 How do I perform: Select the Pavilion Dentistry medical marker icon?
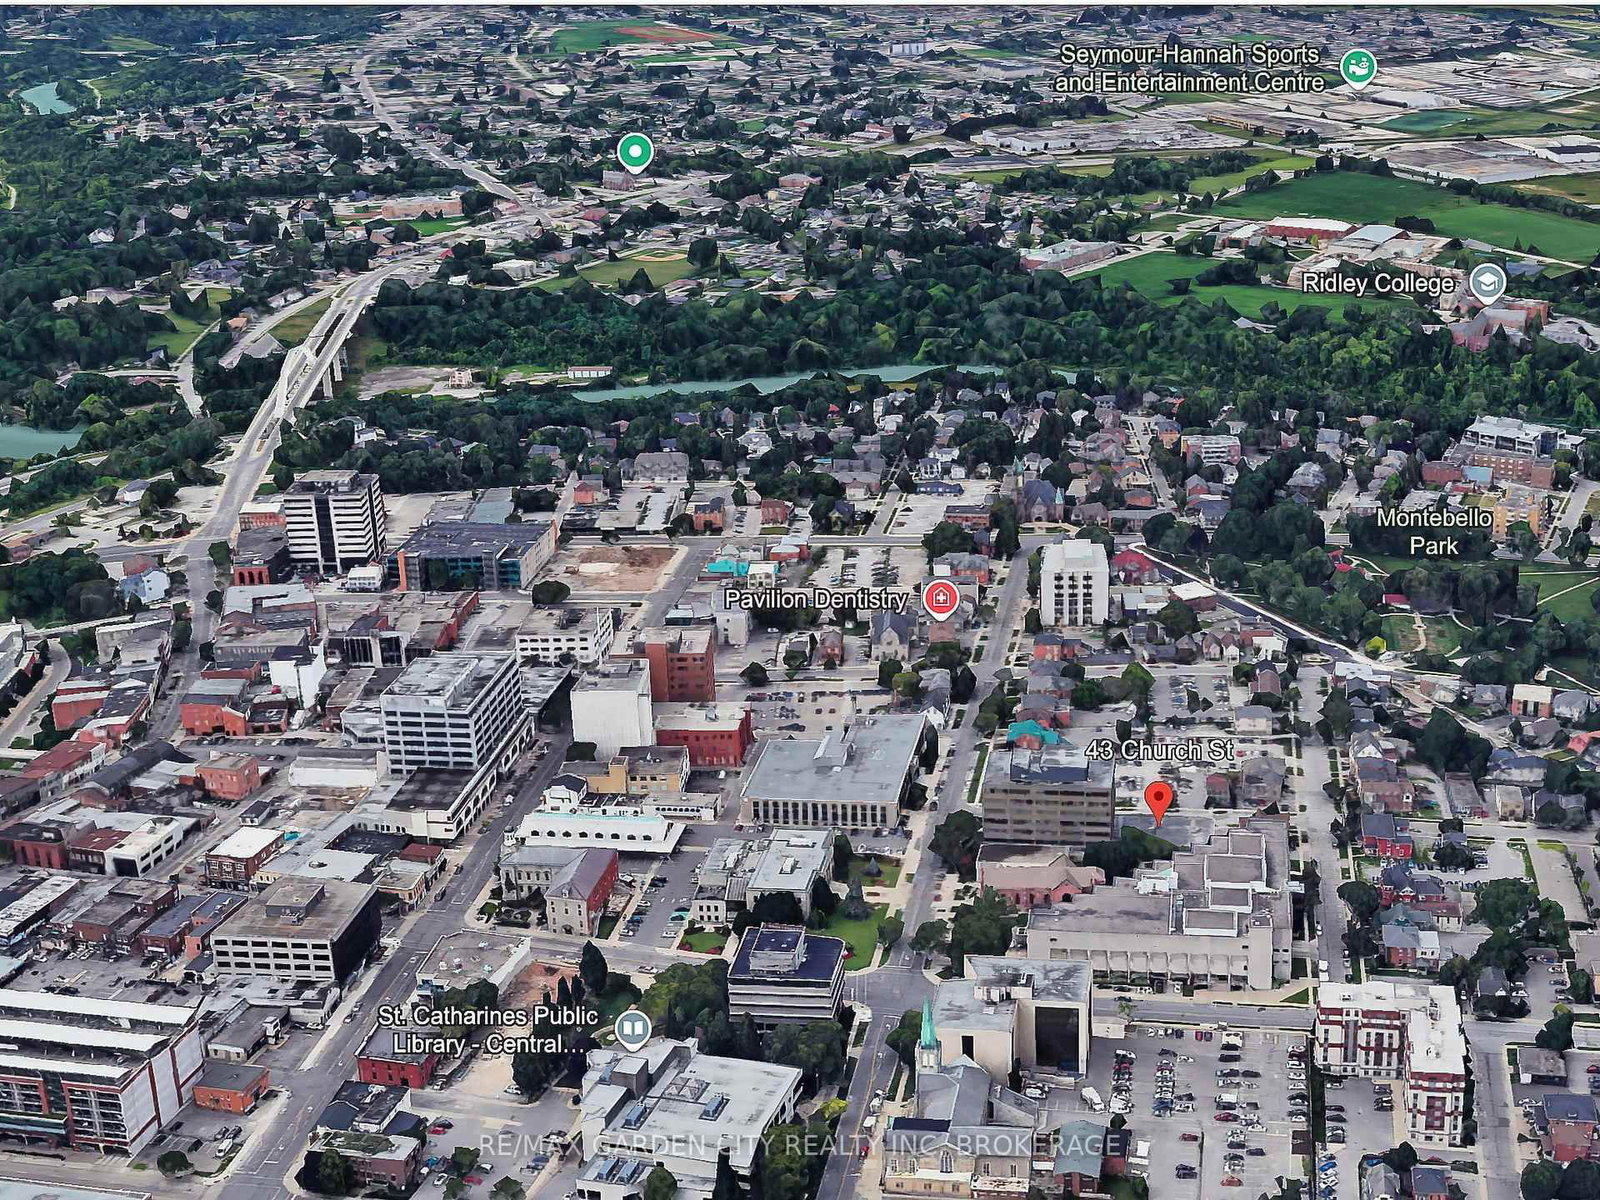tap(940, 599)
